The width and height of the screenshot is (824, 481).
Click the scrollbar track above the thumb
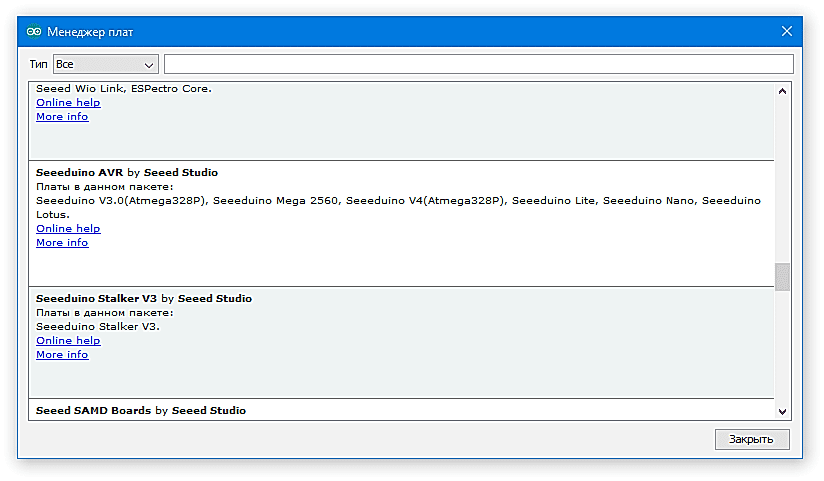click(782, 180)
